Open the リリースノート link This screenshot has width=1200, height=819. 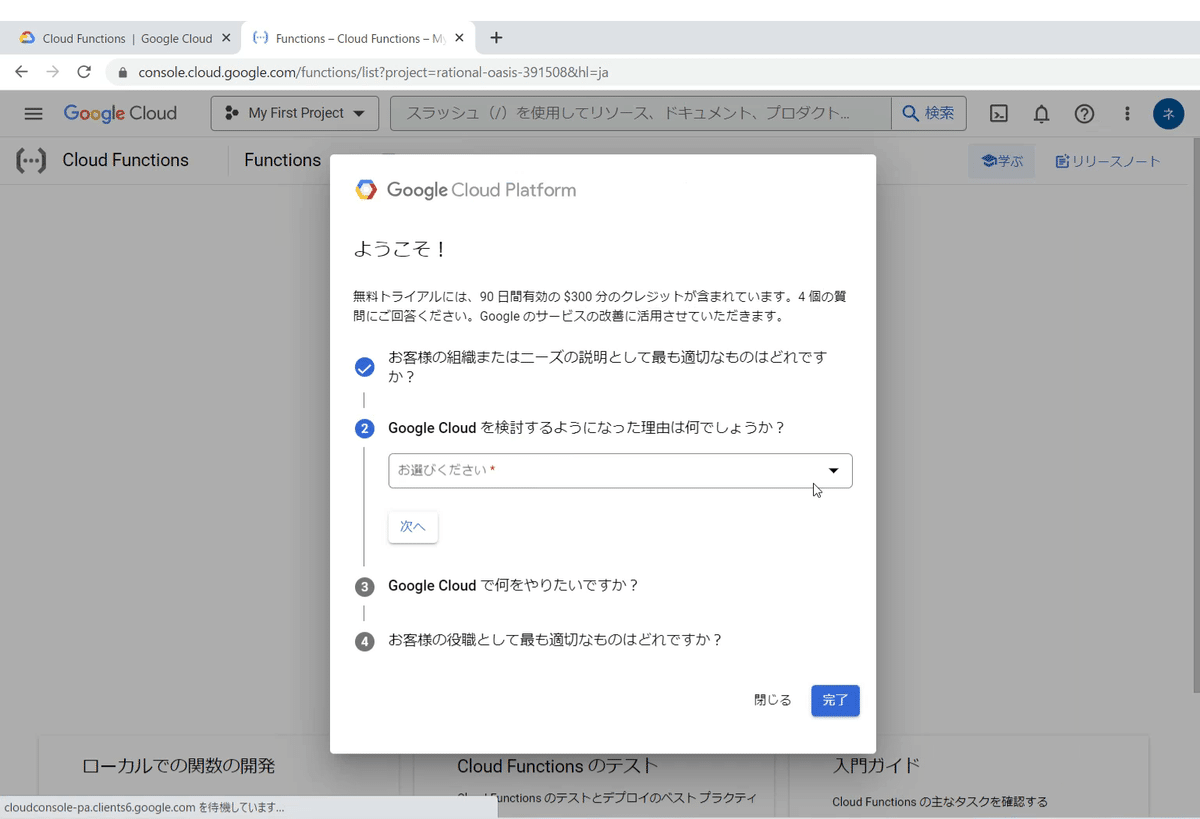tap(1108, 160)
